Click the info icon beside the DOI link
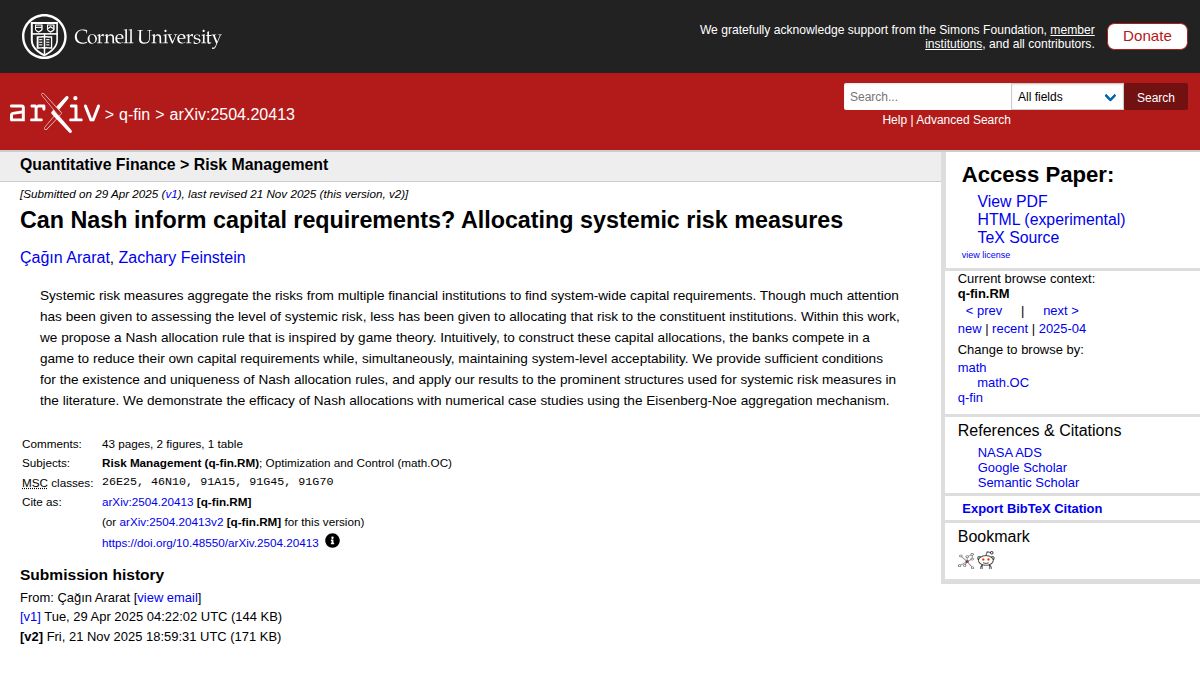1200x675 pixels. click(333, 541)
